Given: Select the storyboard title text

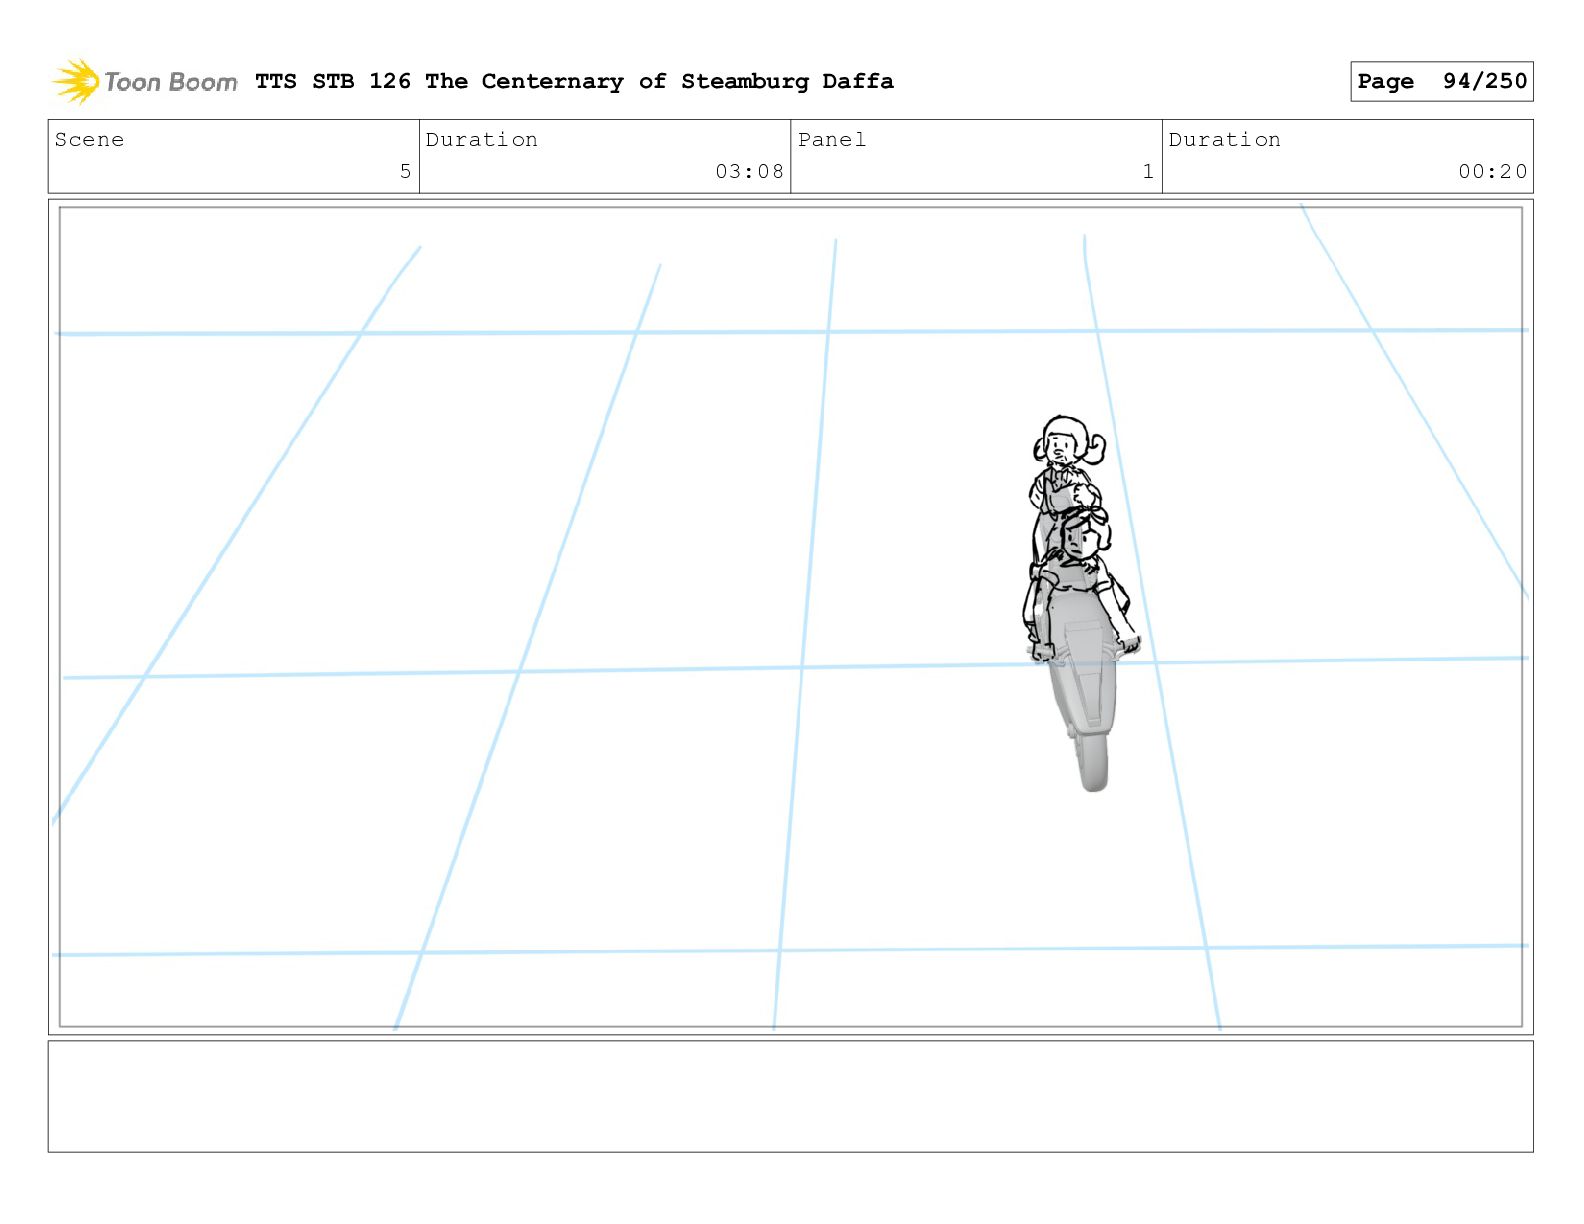Looking at the screenshot, I should tap(574, 81).
